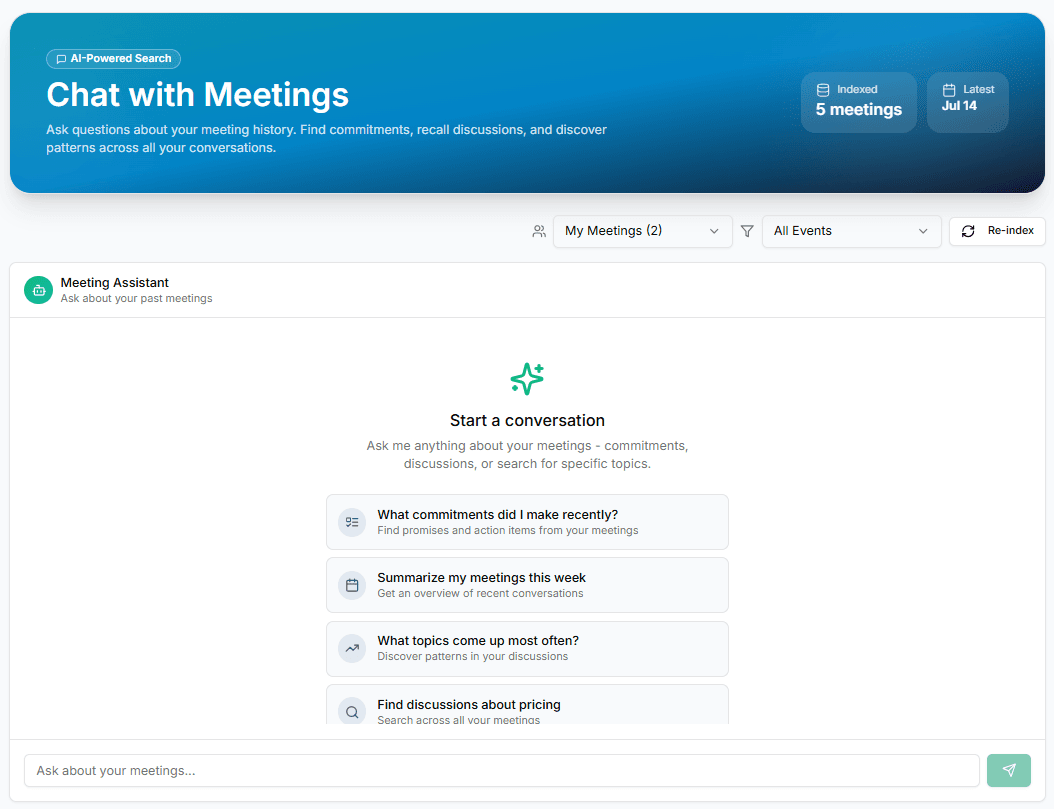The image size is (1054, 809).
Task: Click the checklist icon on commitments suggestion
Action: pos(352,522)
